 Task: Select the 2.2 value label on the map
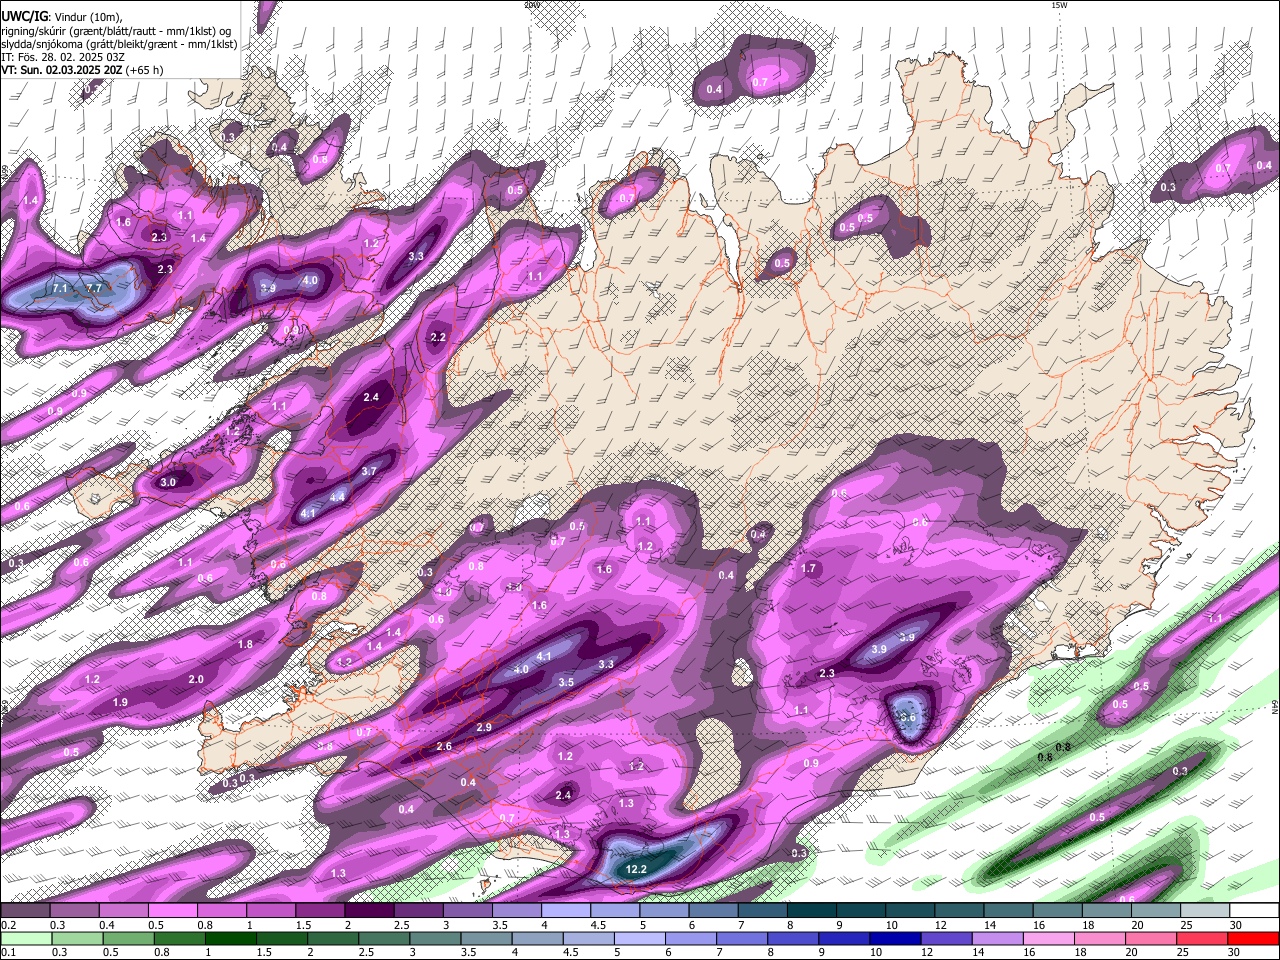pos(438,337)
